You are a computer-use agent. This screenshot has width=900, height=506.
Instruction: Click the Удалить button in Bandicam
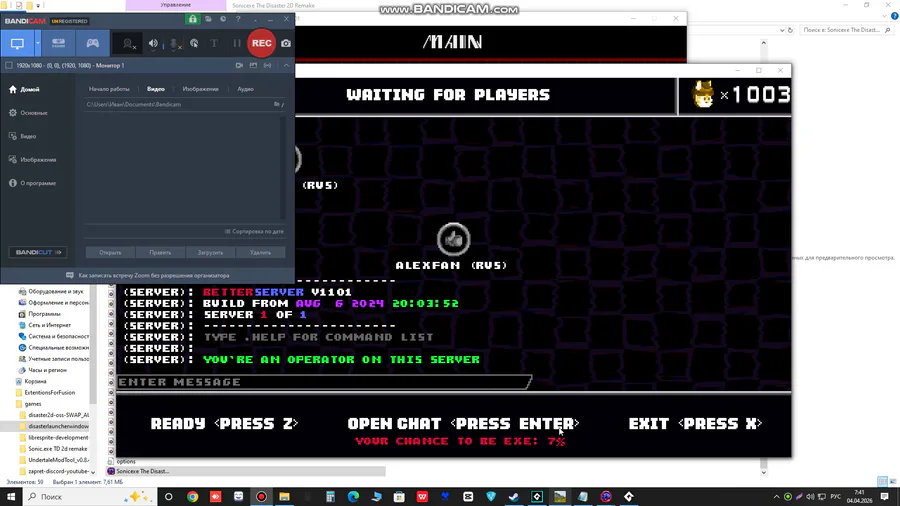(x=261, y=252)
